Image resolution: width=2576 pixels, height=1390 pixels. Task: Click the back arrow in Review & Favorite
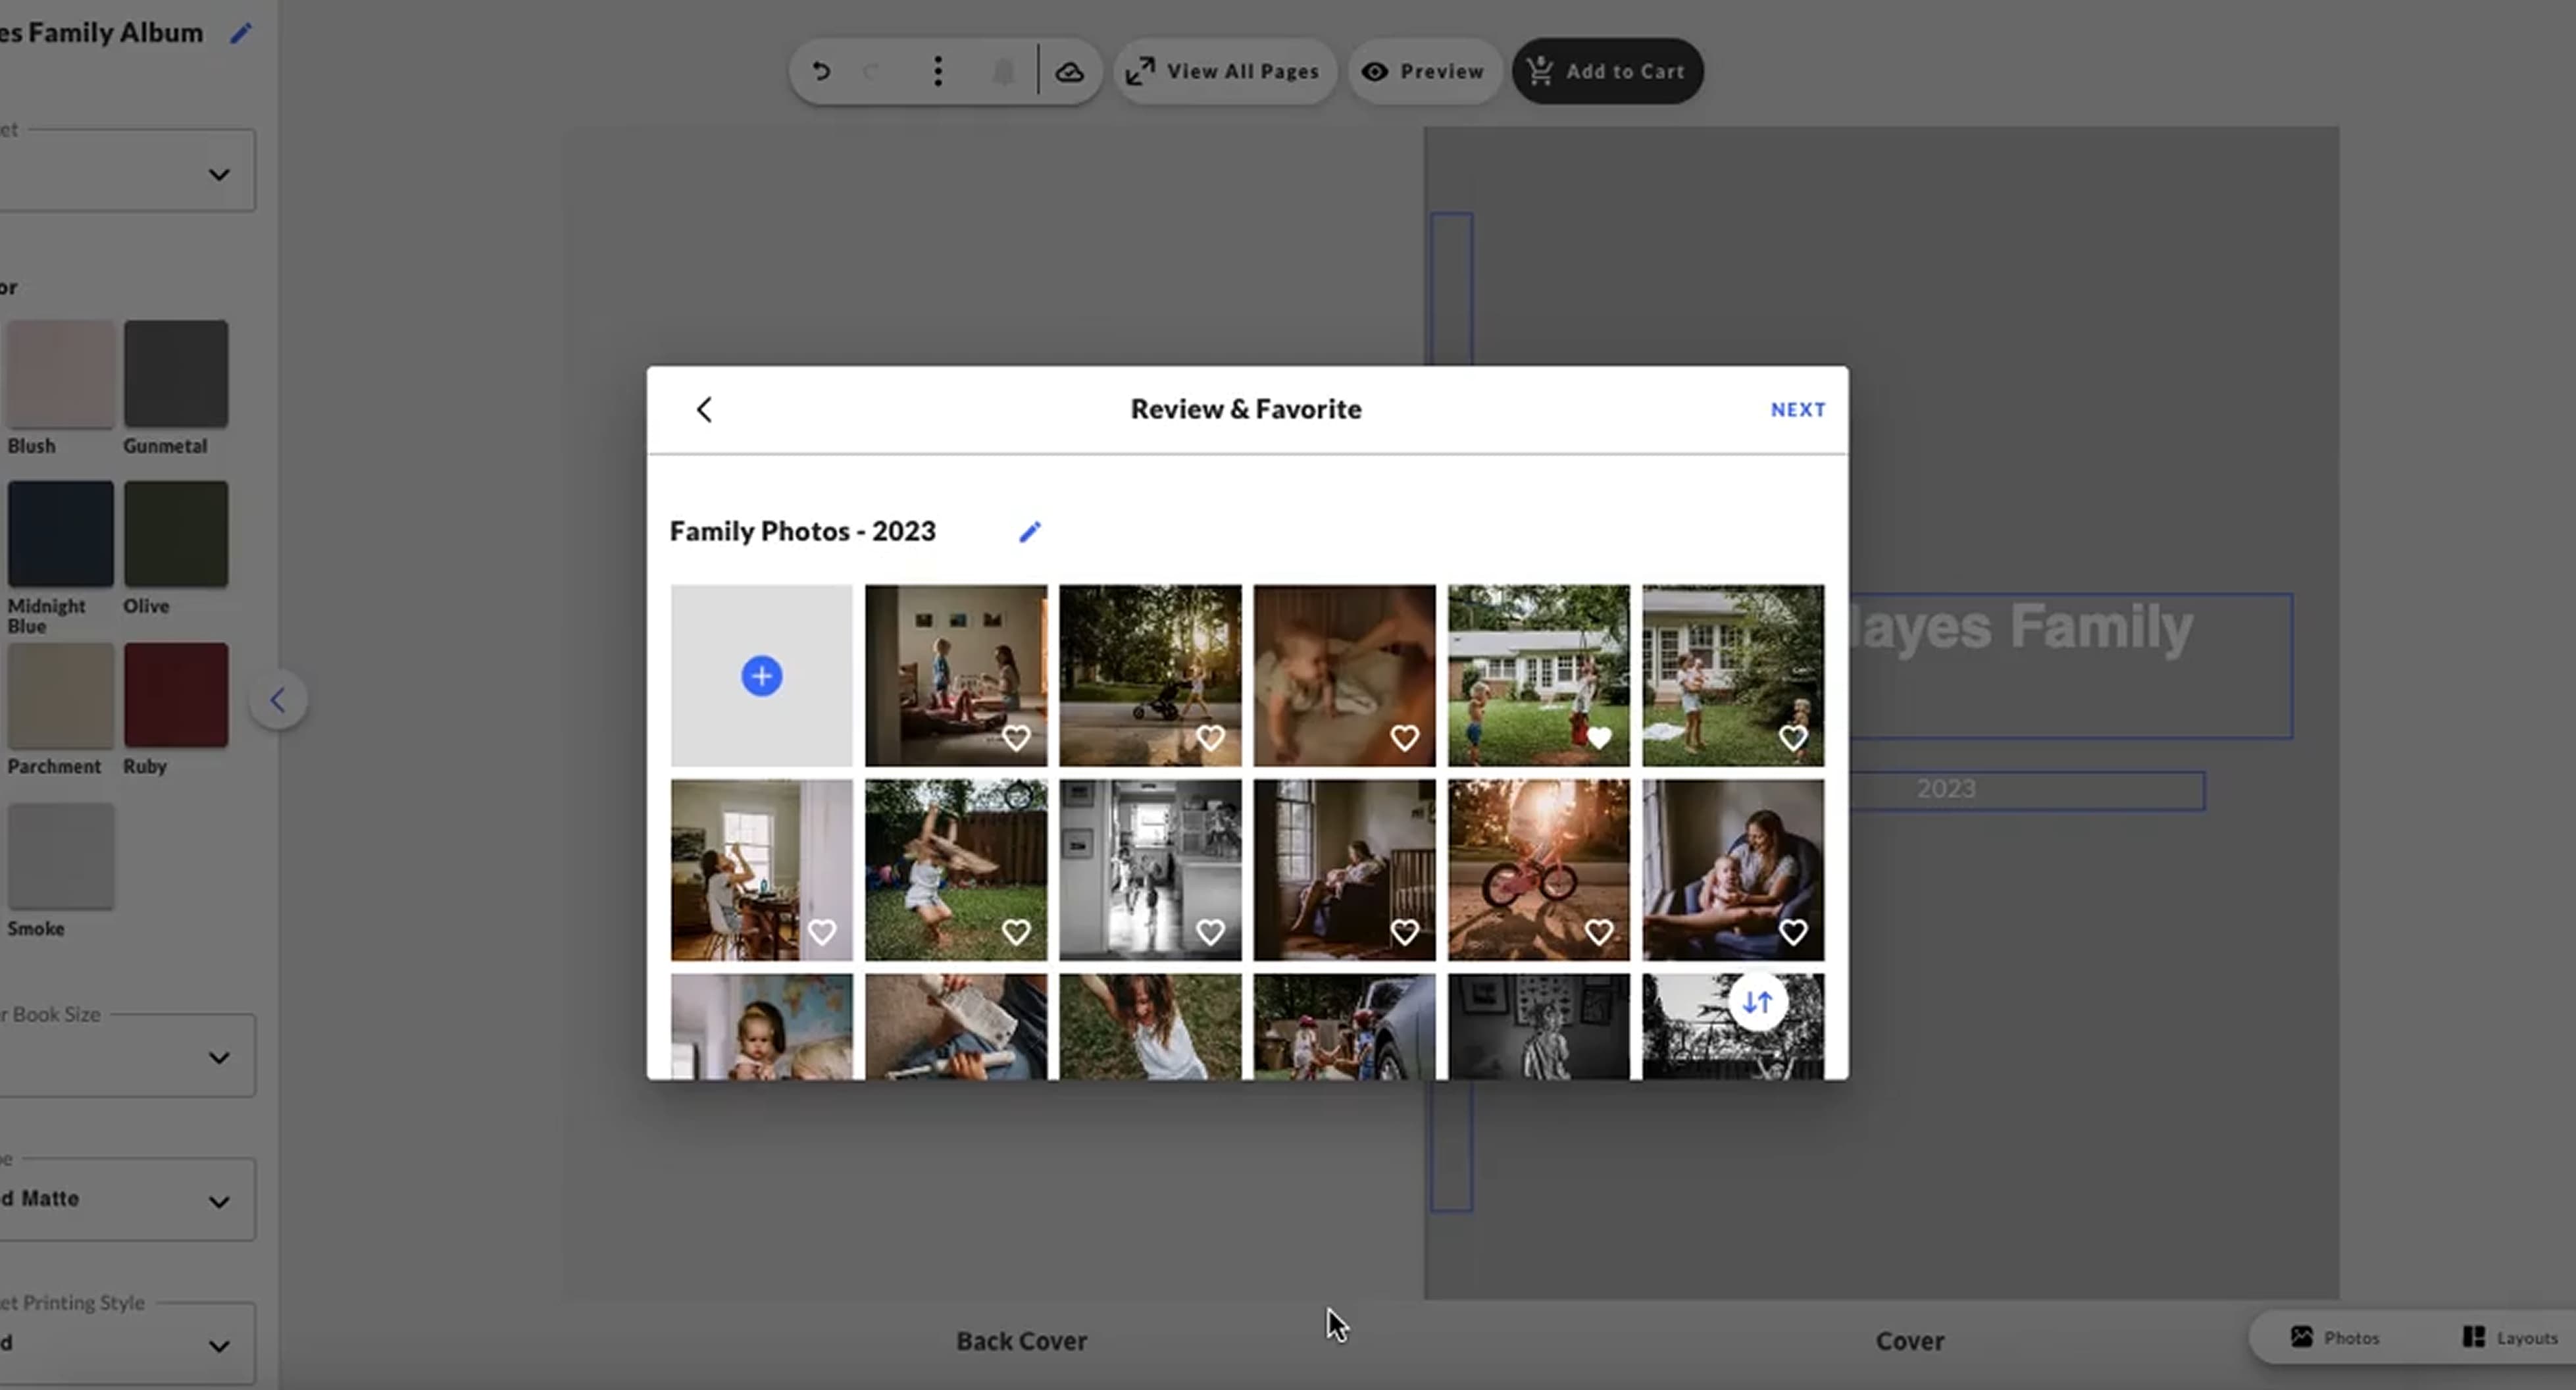(704, 409)
